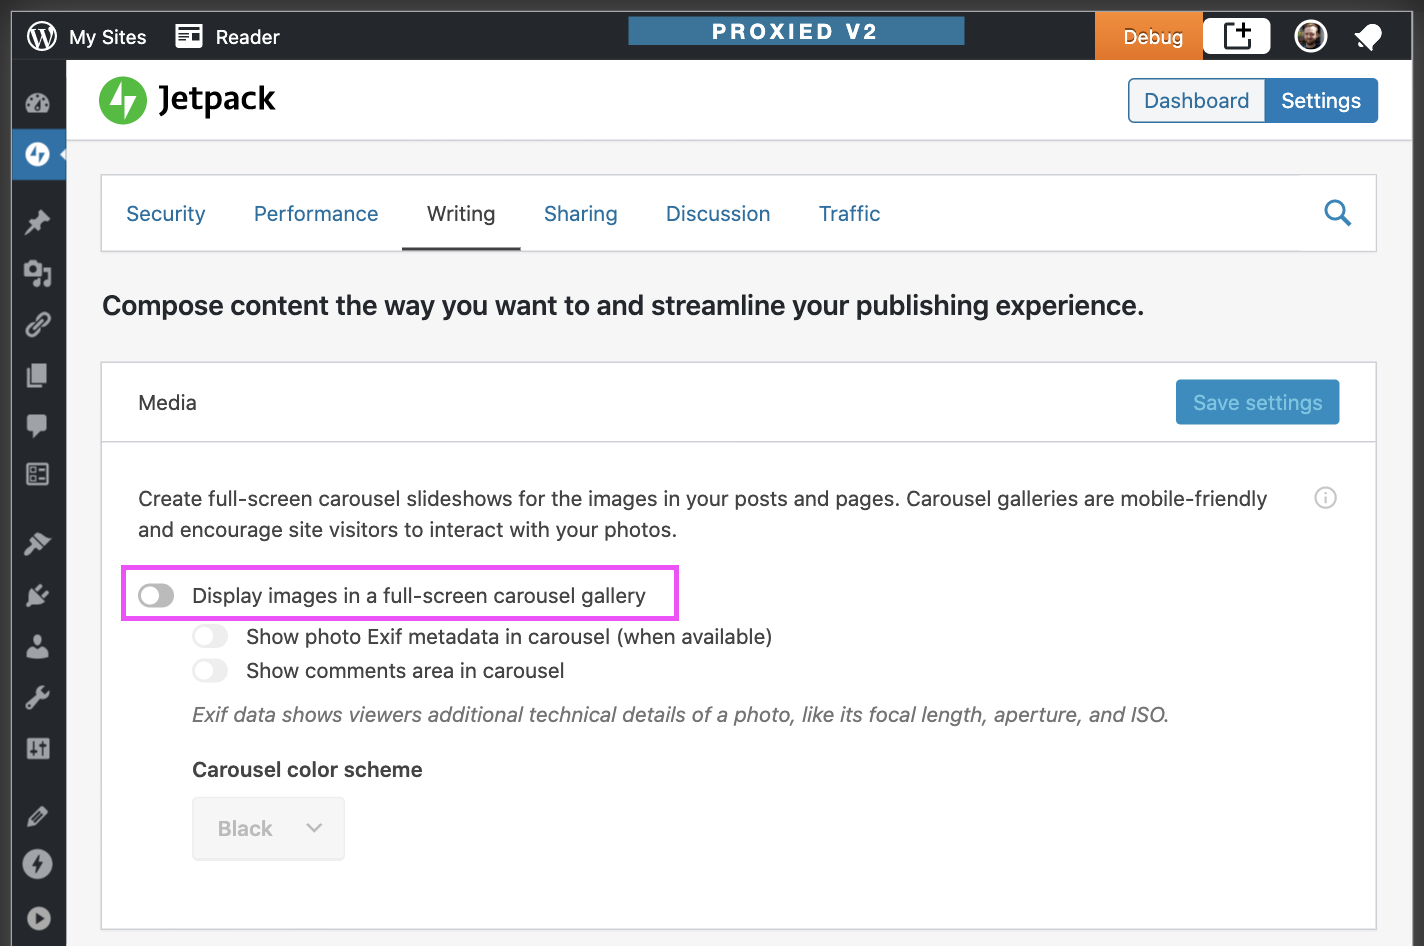Image resolution: width=1424 pixels, height=946 pixels.
Task: Open the notifications bell icon
Action: [x=1368, y=37]
